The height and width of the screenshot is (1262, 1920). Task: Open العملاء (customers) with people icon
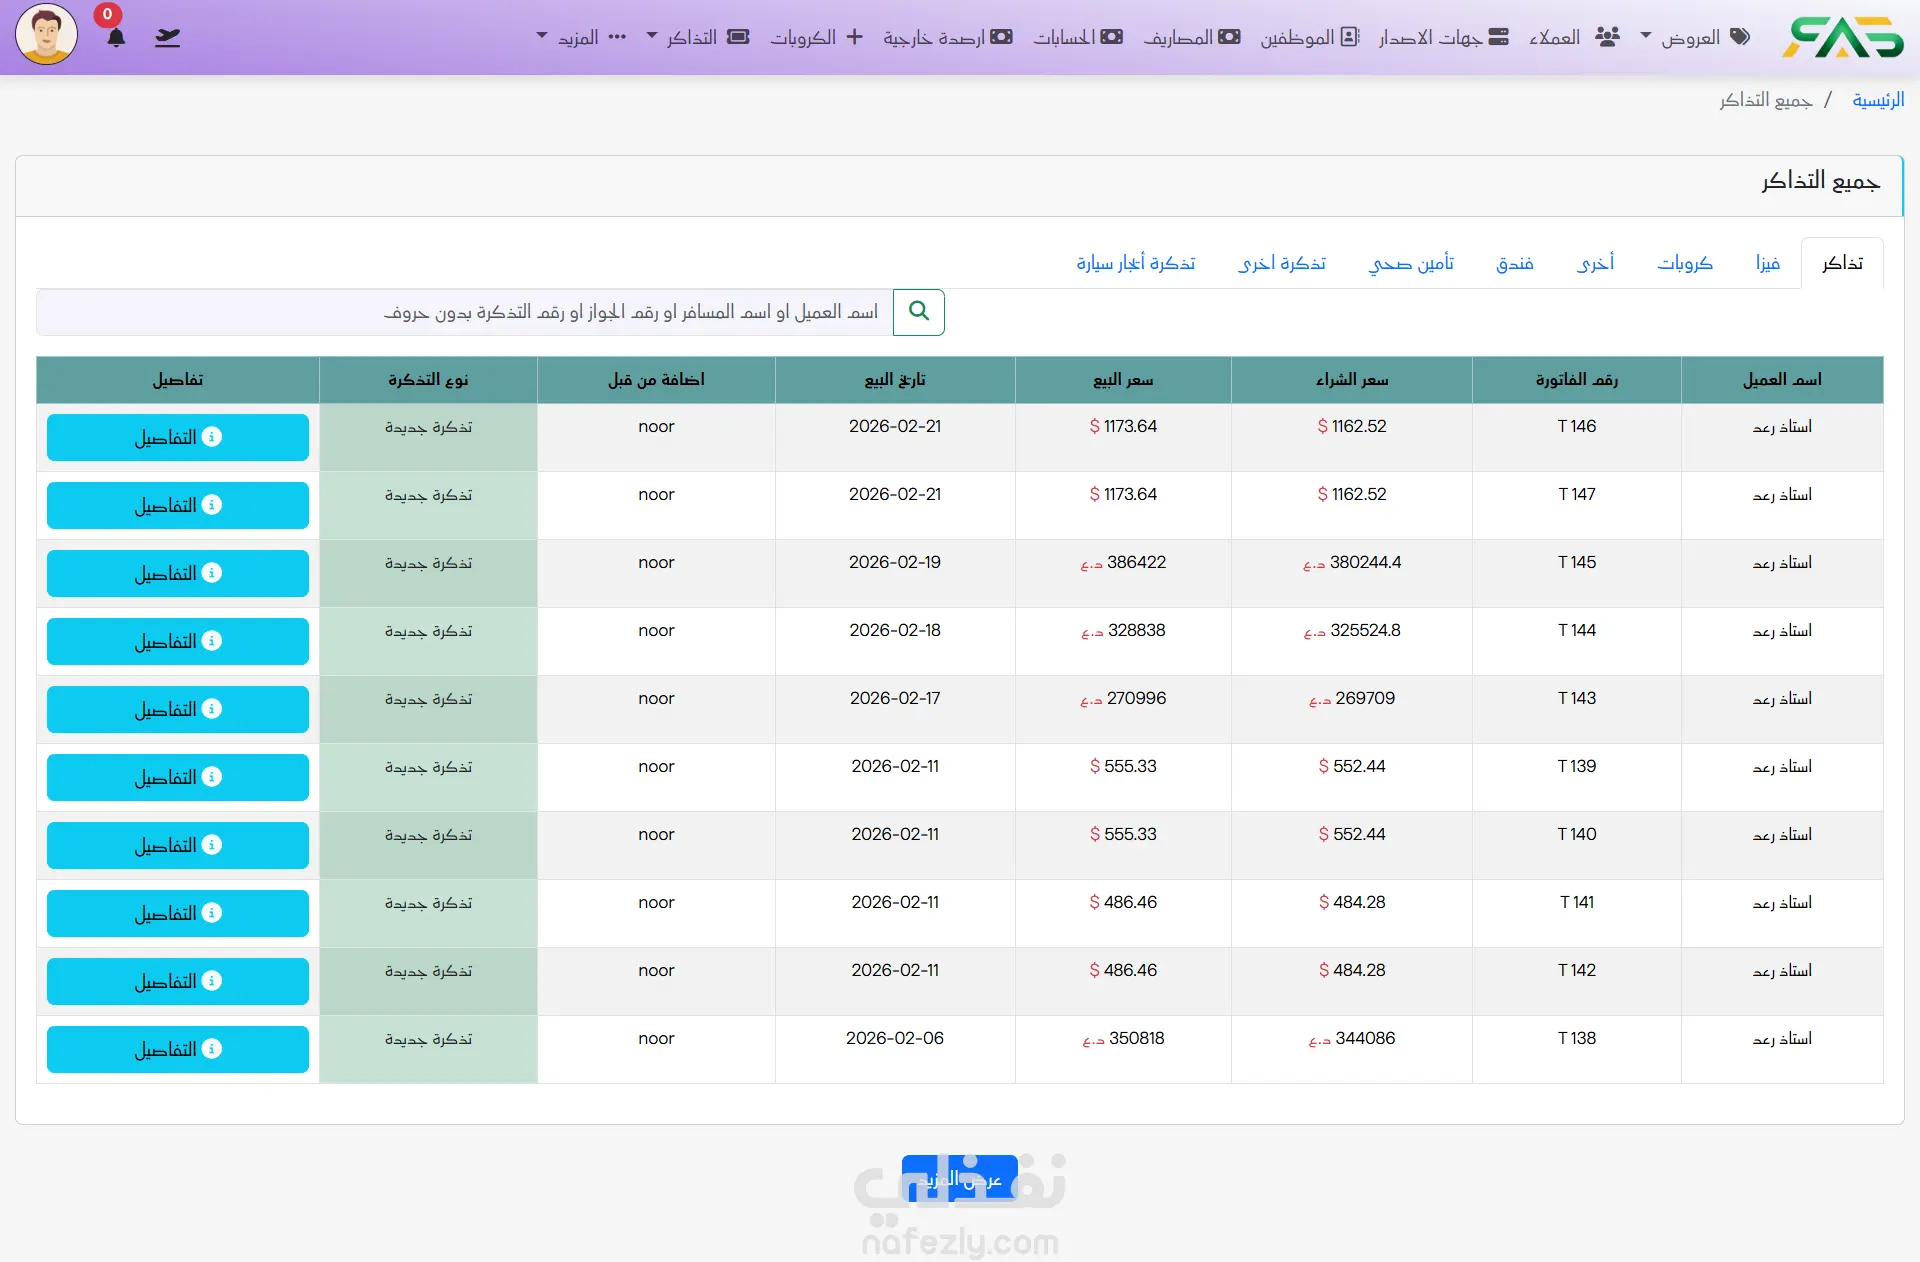(1574, 37)
